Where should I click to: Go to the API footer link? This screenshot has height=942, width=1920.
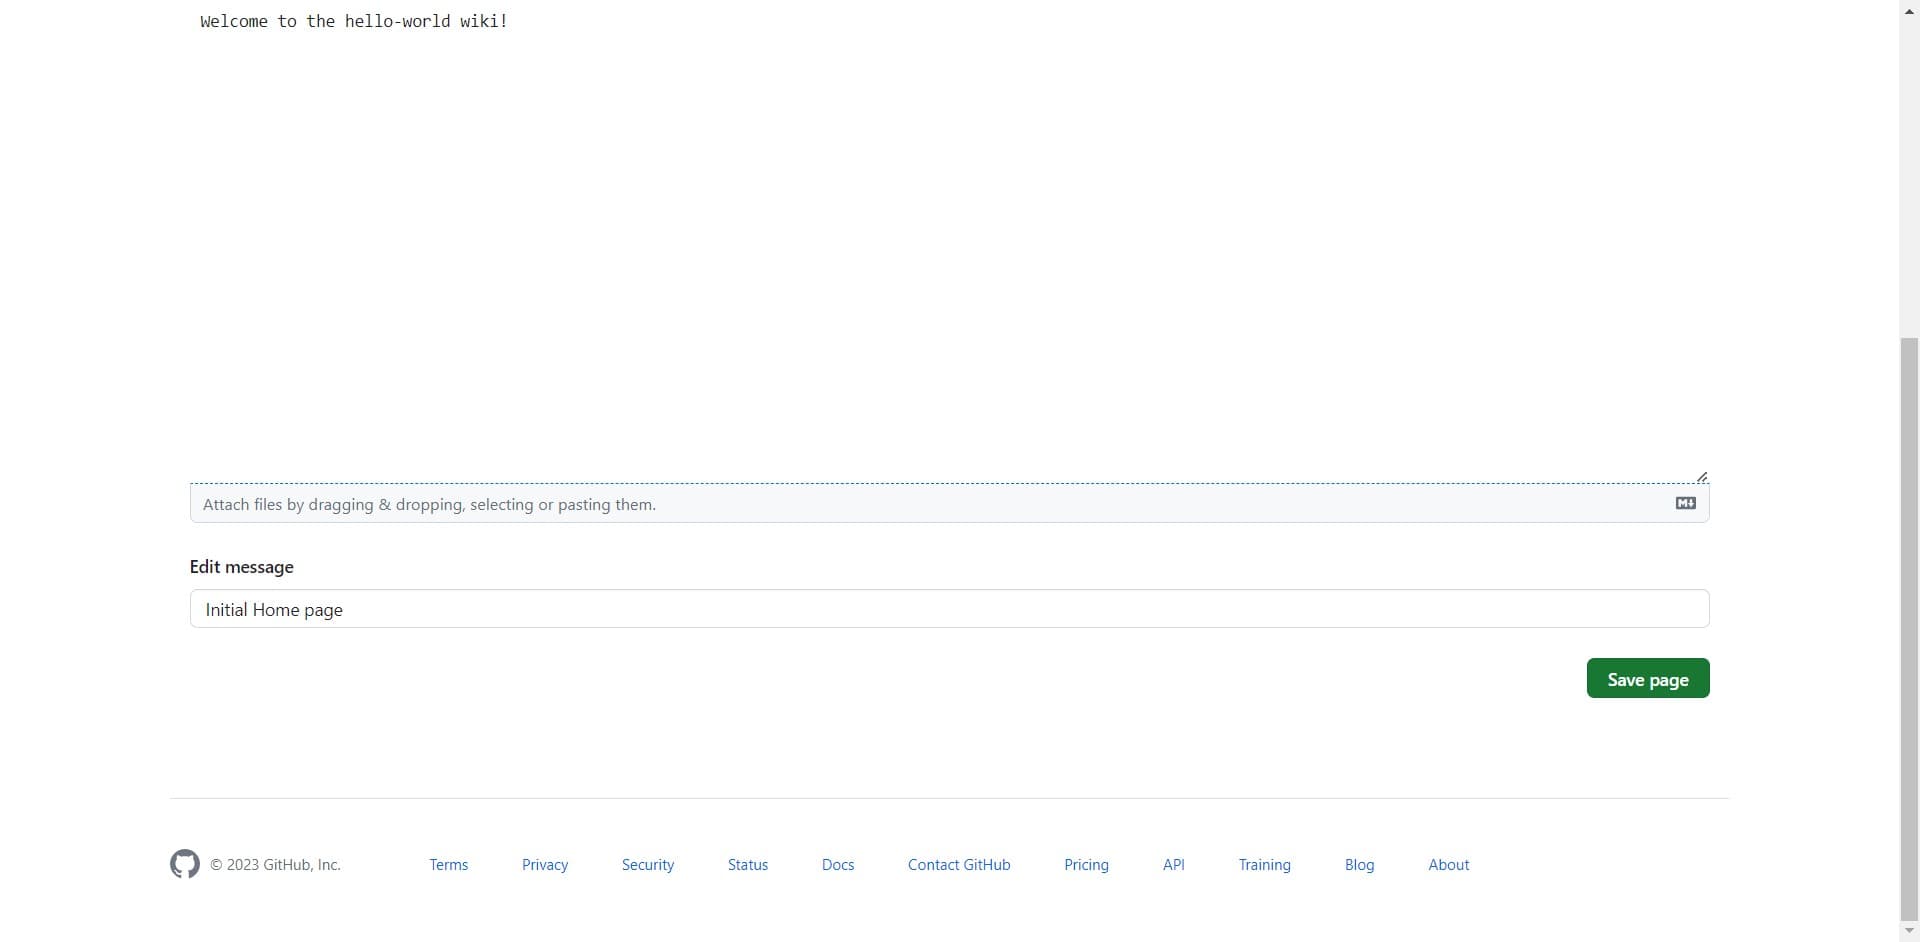click(1173, 865)
